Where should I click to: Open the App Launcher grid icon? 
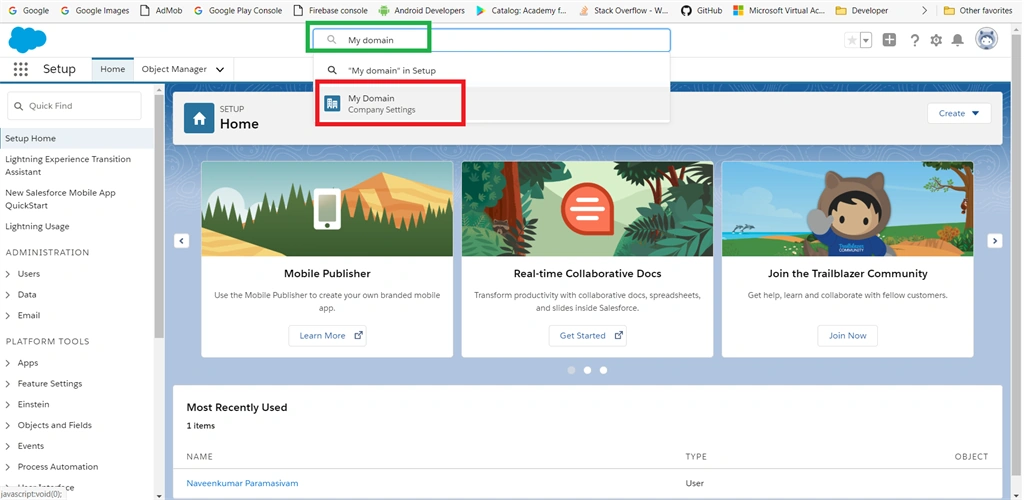click(x=20, y=69)
